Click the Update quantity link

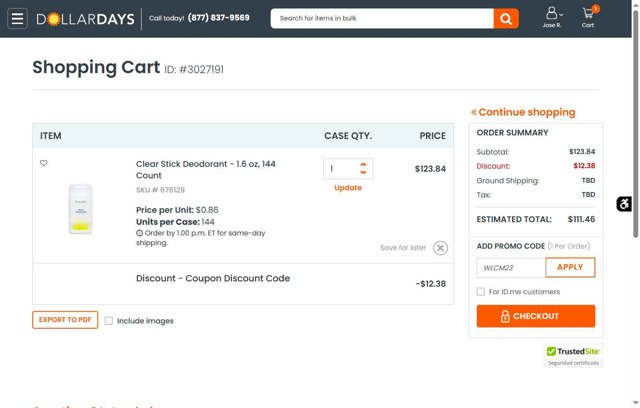[x=348, y=188]
